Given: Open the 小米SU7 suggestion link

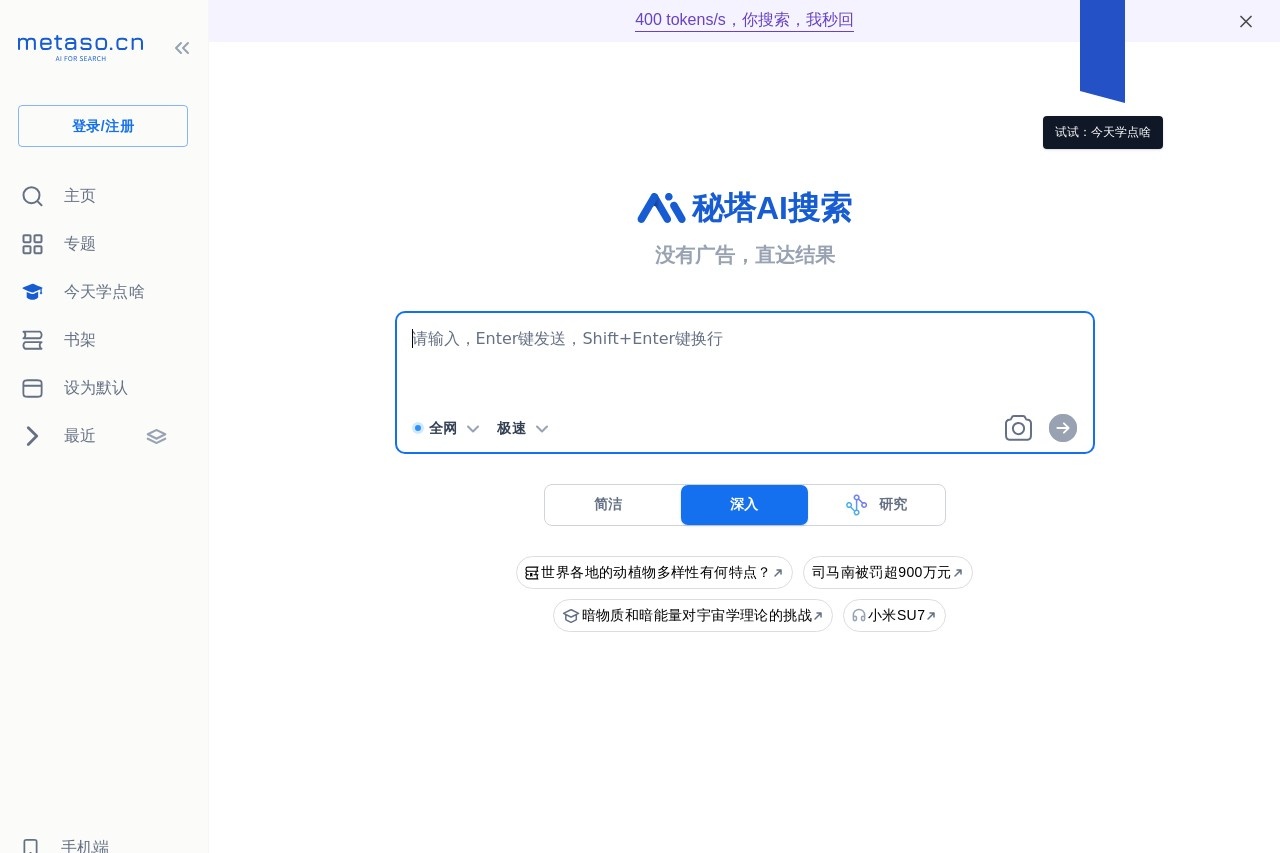Looking at the screenshot, I should (894, 615).
